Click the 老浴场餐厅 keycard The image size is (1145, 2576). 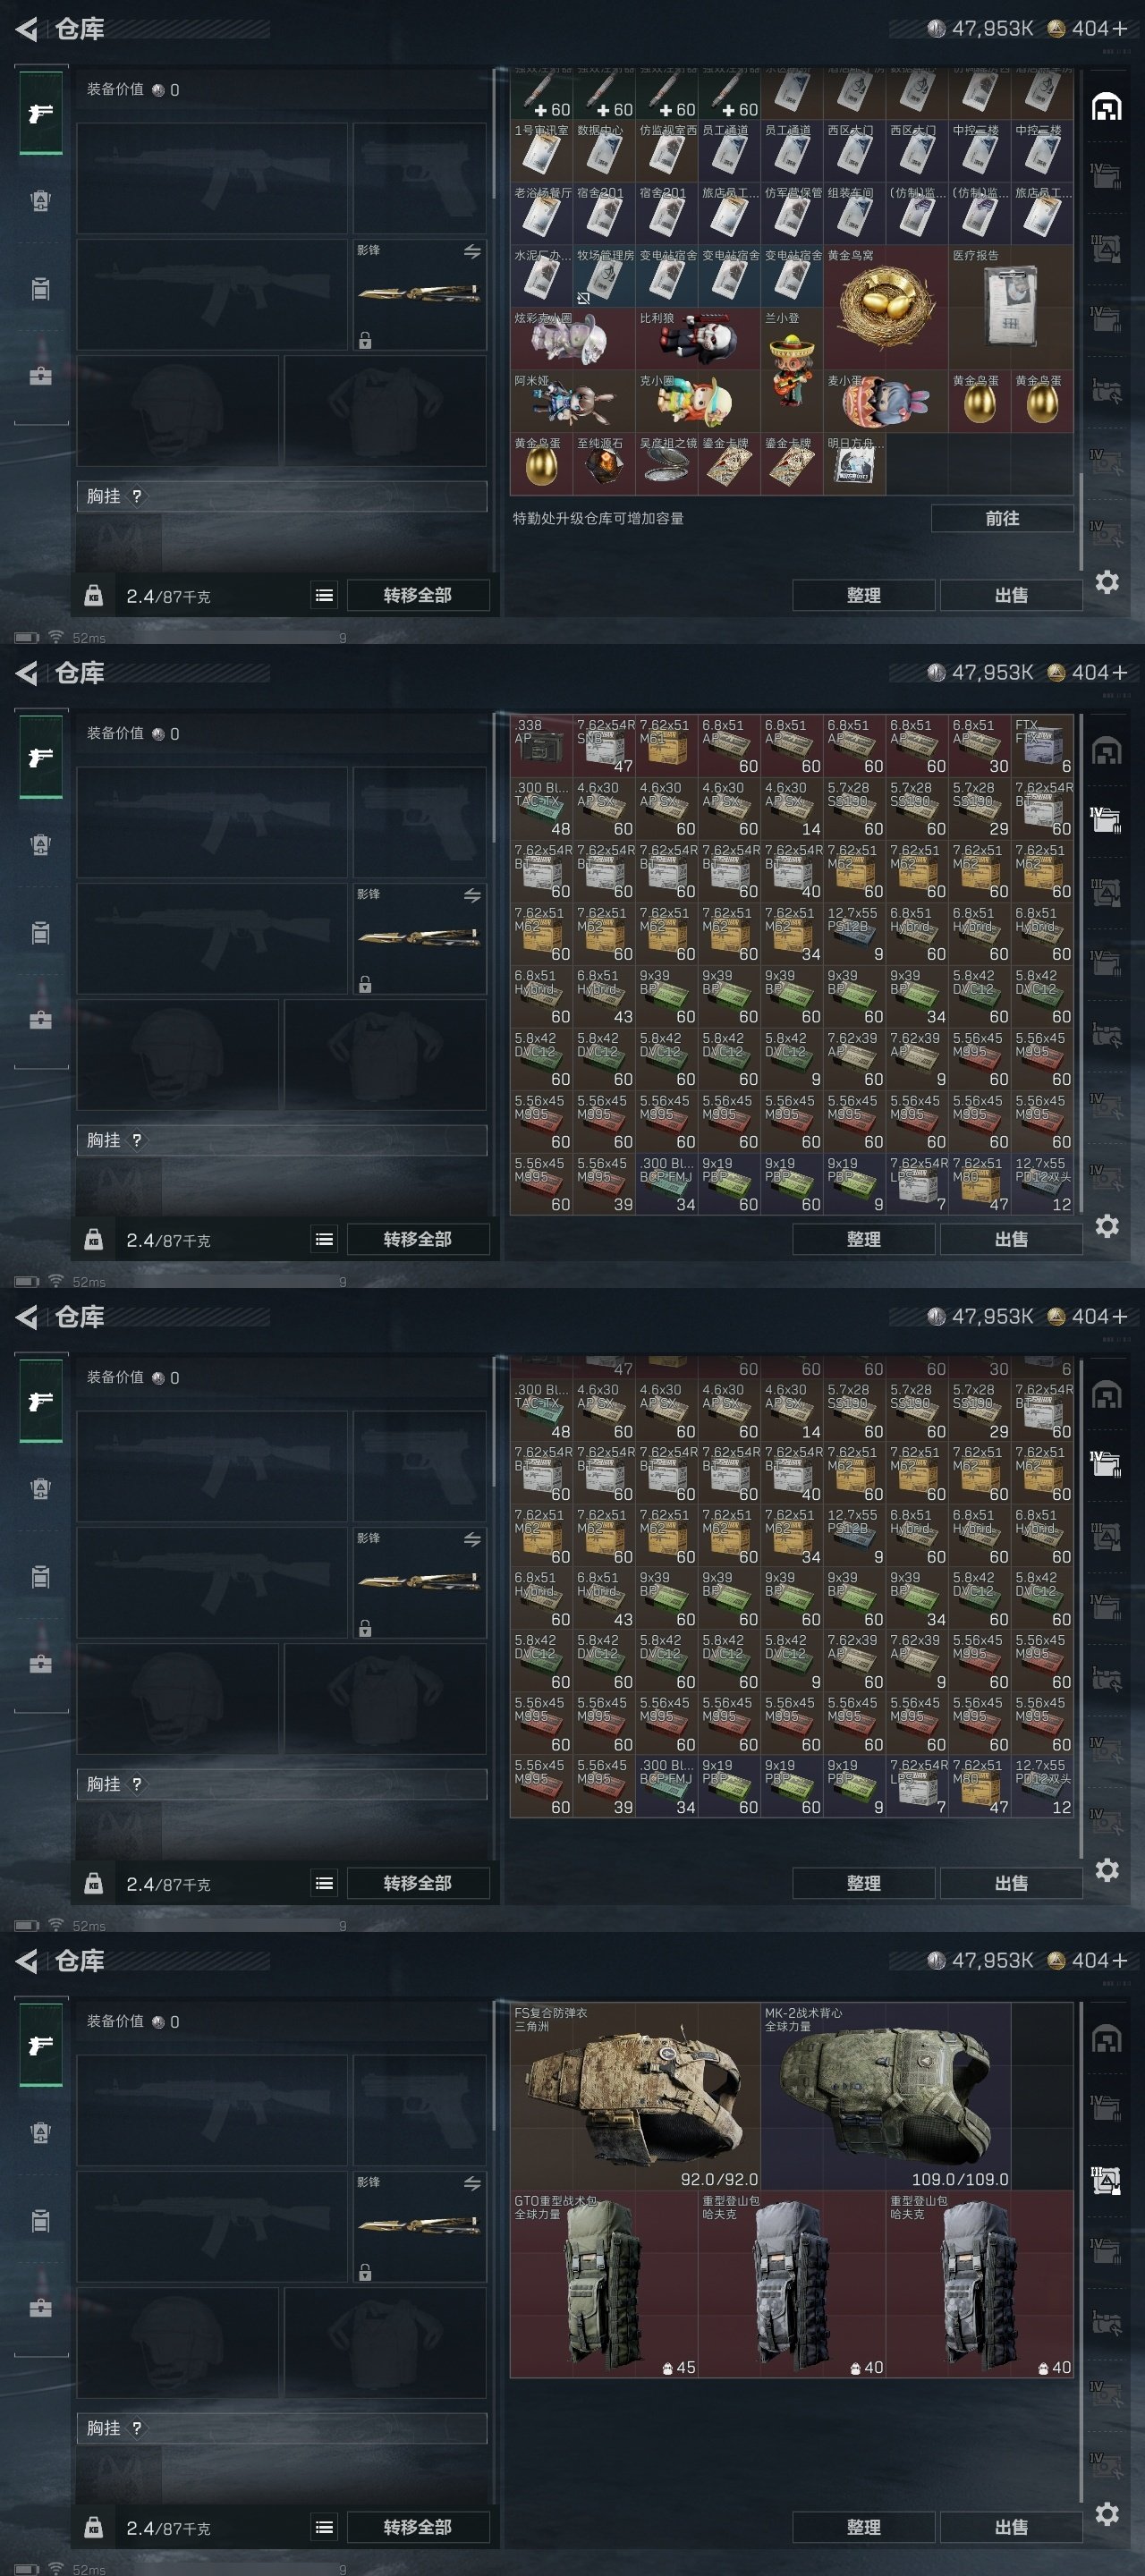pyautogui.click(x=542, y=214)
